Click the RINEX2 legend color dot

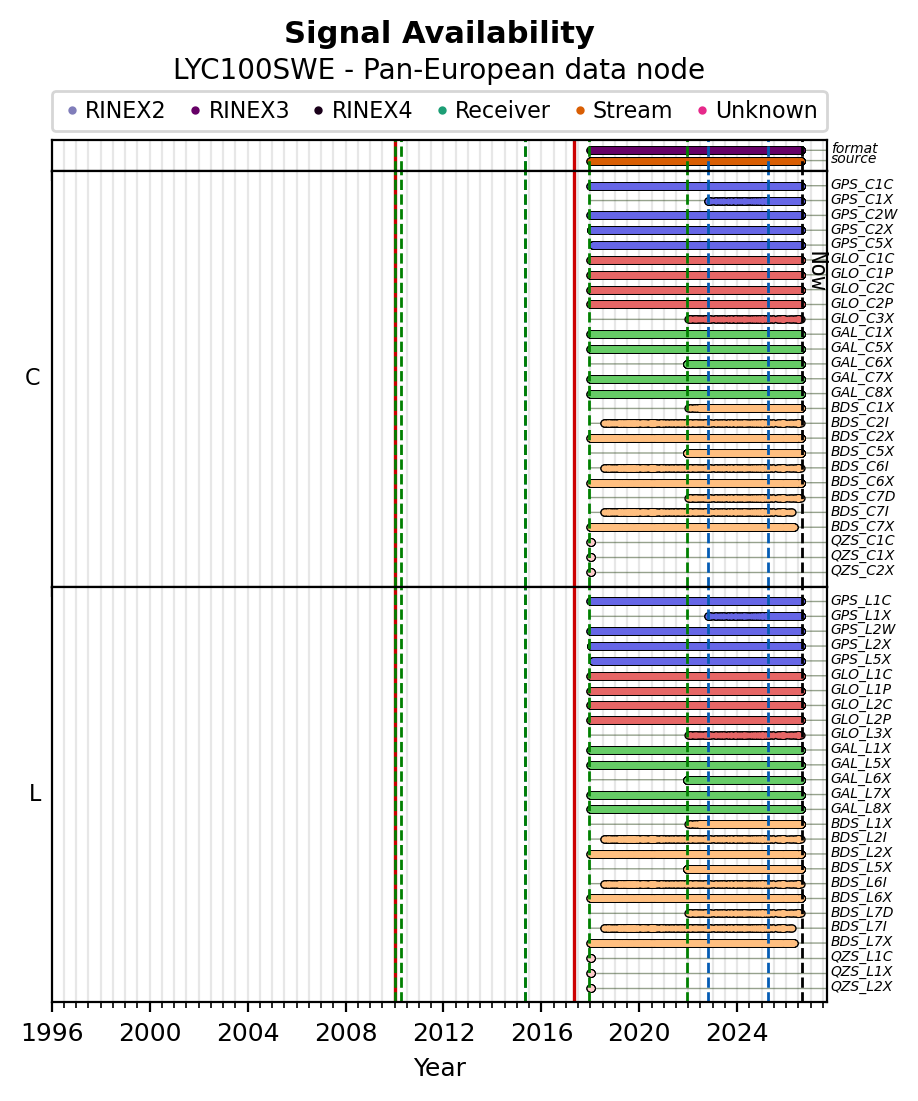point(72,111)
